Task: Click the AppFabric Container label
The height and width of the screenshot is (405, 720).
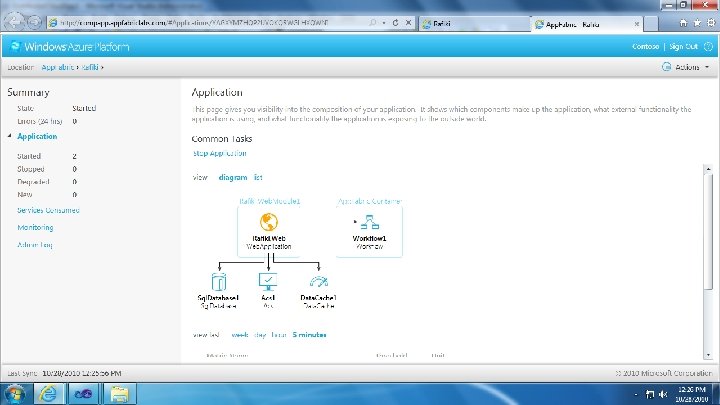Action: 370,201
